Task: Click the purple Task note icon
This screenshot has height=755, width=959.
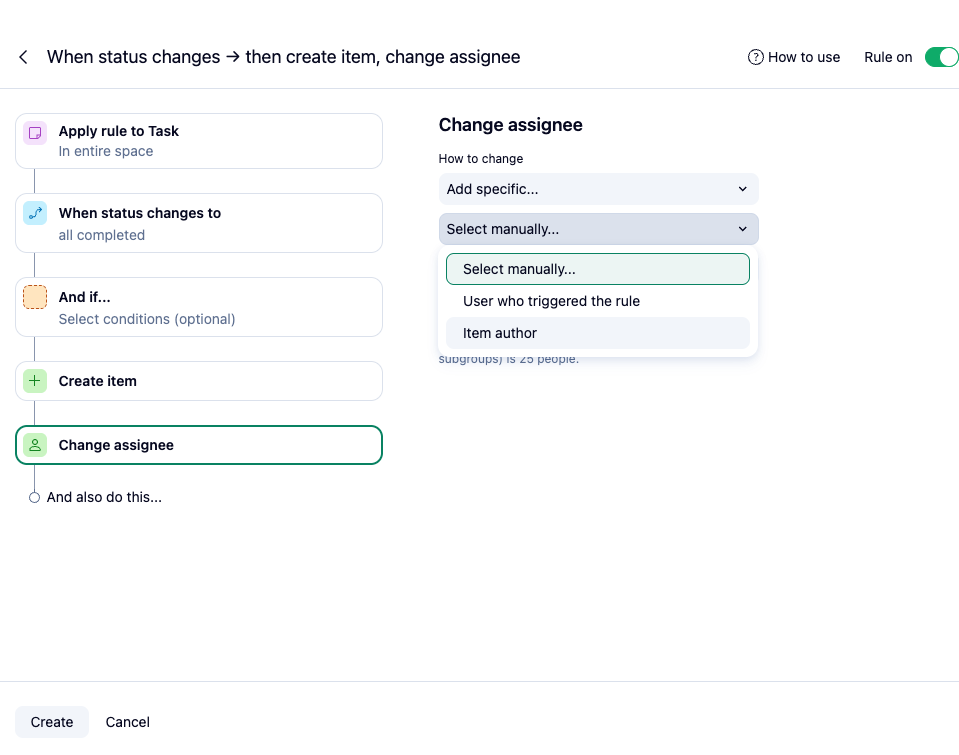Action: 35,132
